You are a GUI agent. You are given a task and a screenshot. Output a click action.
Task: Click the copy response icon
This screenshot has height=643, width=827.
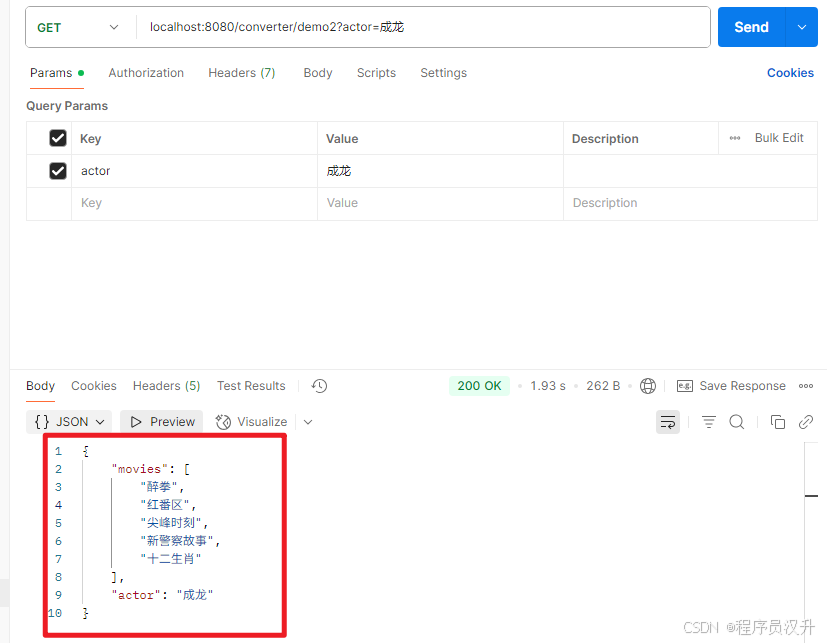point(778,422)
